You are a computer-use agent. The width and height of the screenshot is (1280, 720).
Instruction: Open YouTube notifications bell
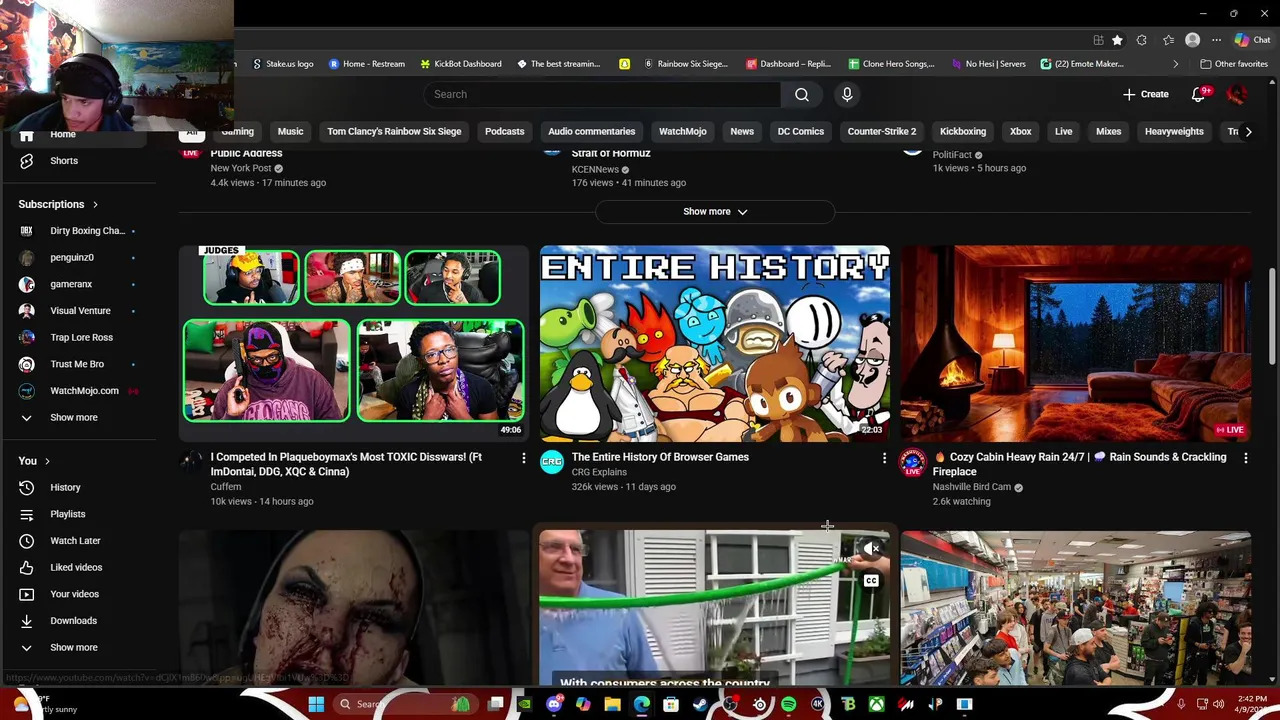1199,94
